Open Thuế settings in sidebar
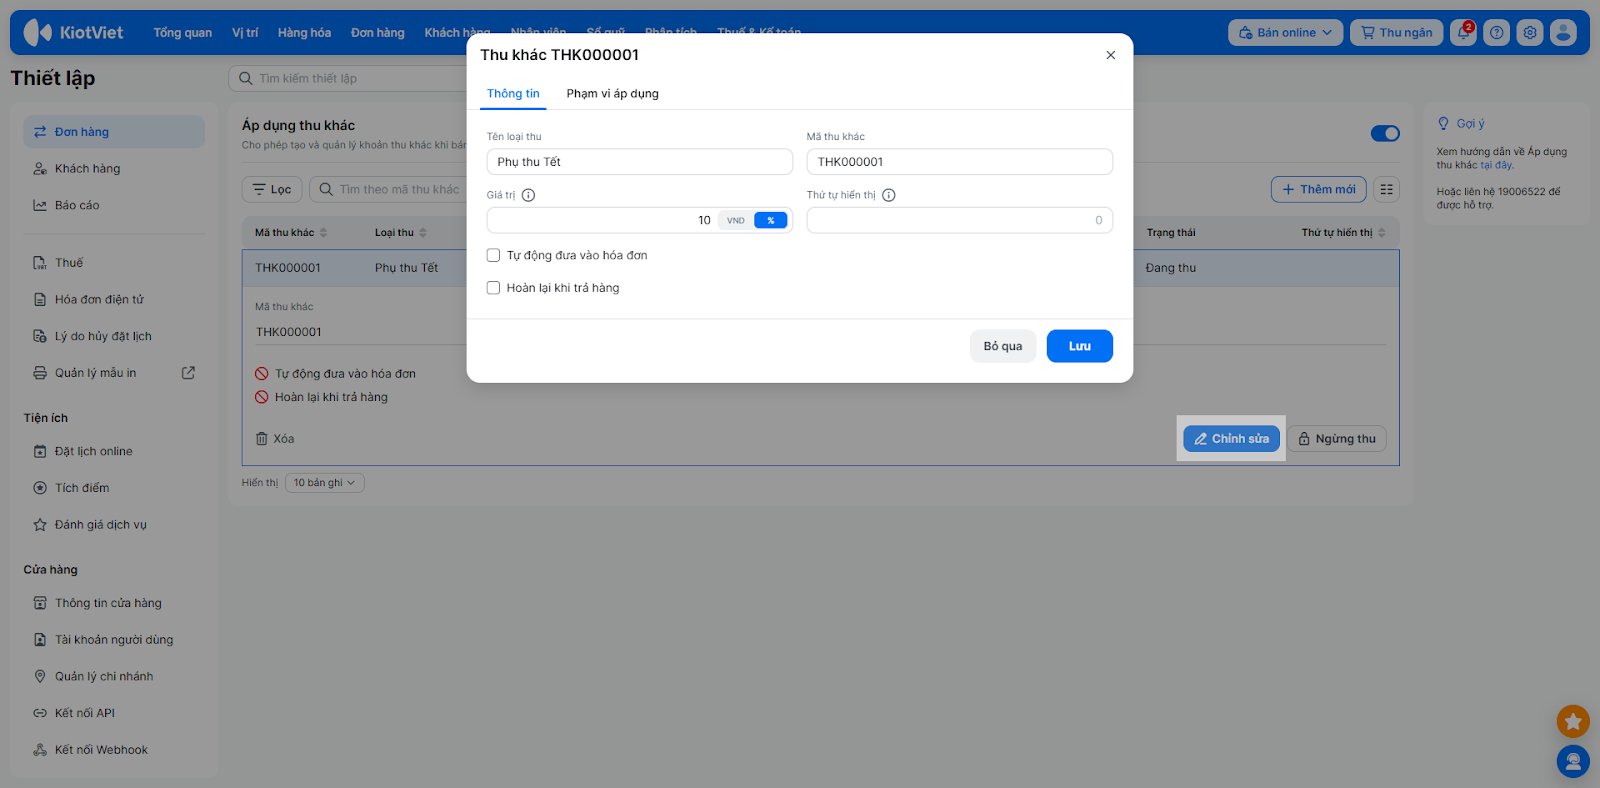The width and height of the screenshot is (1600, 788). click(x=114, y=263)
